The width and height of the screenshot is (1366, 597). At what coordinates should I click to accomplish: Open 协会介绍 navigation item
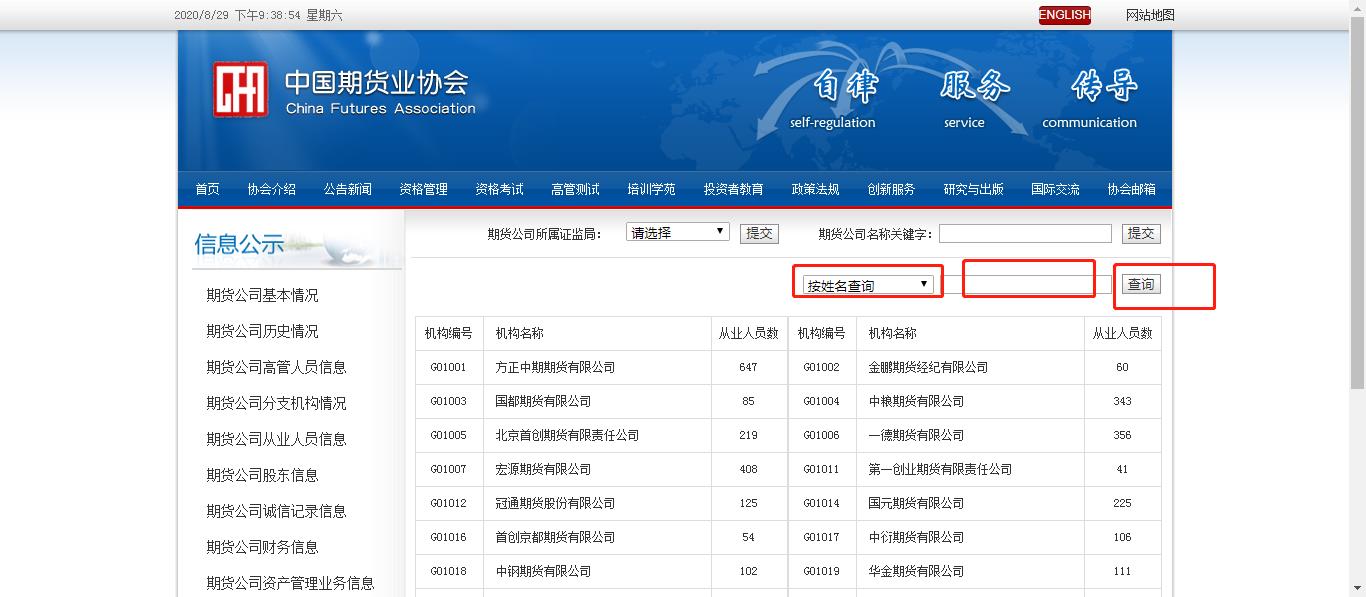(272, 189)
